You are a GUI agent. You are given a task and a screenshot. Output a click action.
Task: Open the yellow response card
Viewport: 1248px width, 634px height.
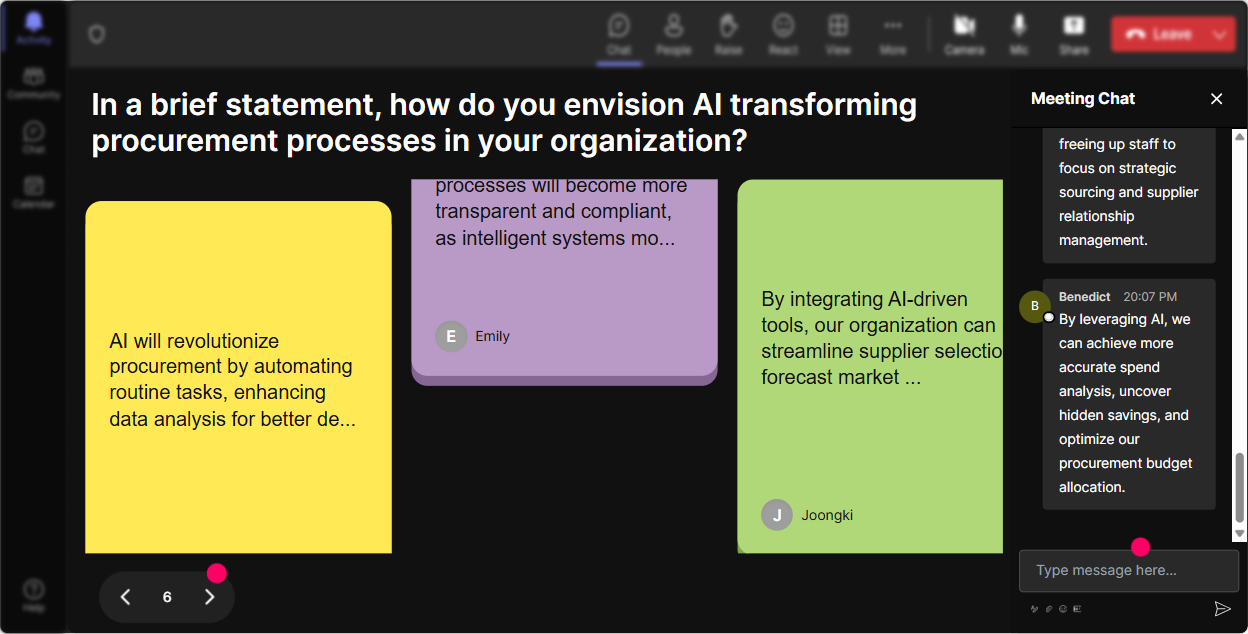click(x=238, y=378)
